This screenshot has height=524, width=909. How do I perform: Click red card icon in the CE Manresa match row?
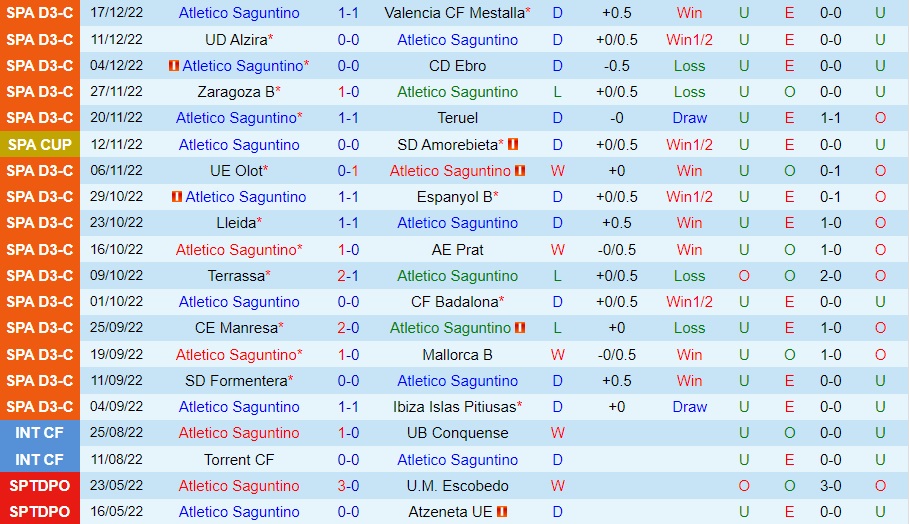click(x=520, y=328)
